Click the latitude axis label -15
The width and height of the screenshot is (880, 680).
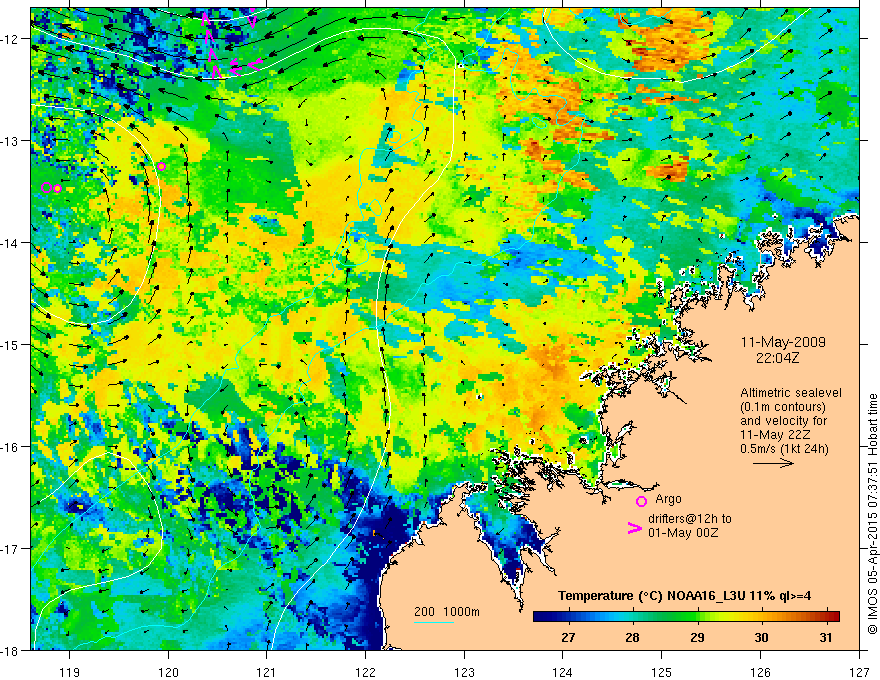11,344
